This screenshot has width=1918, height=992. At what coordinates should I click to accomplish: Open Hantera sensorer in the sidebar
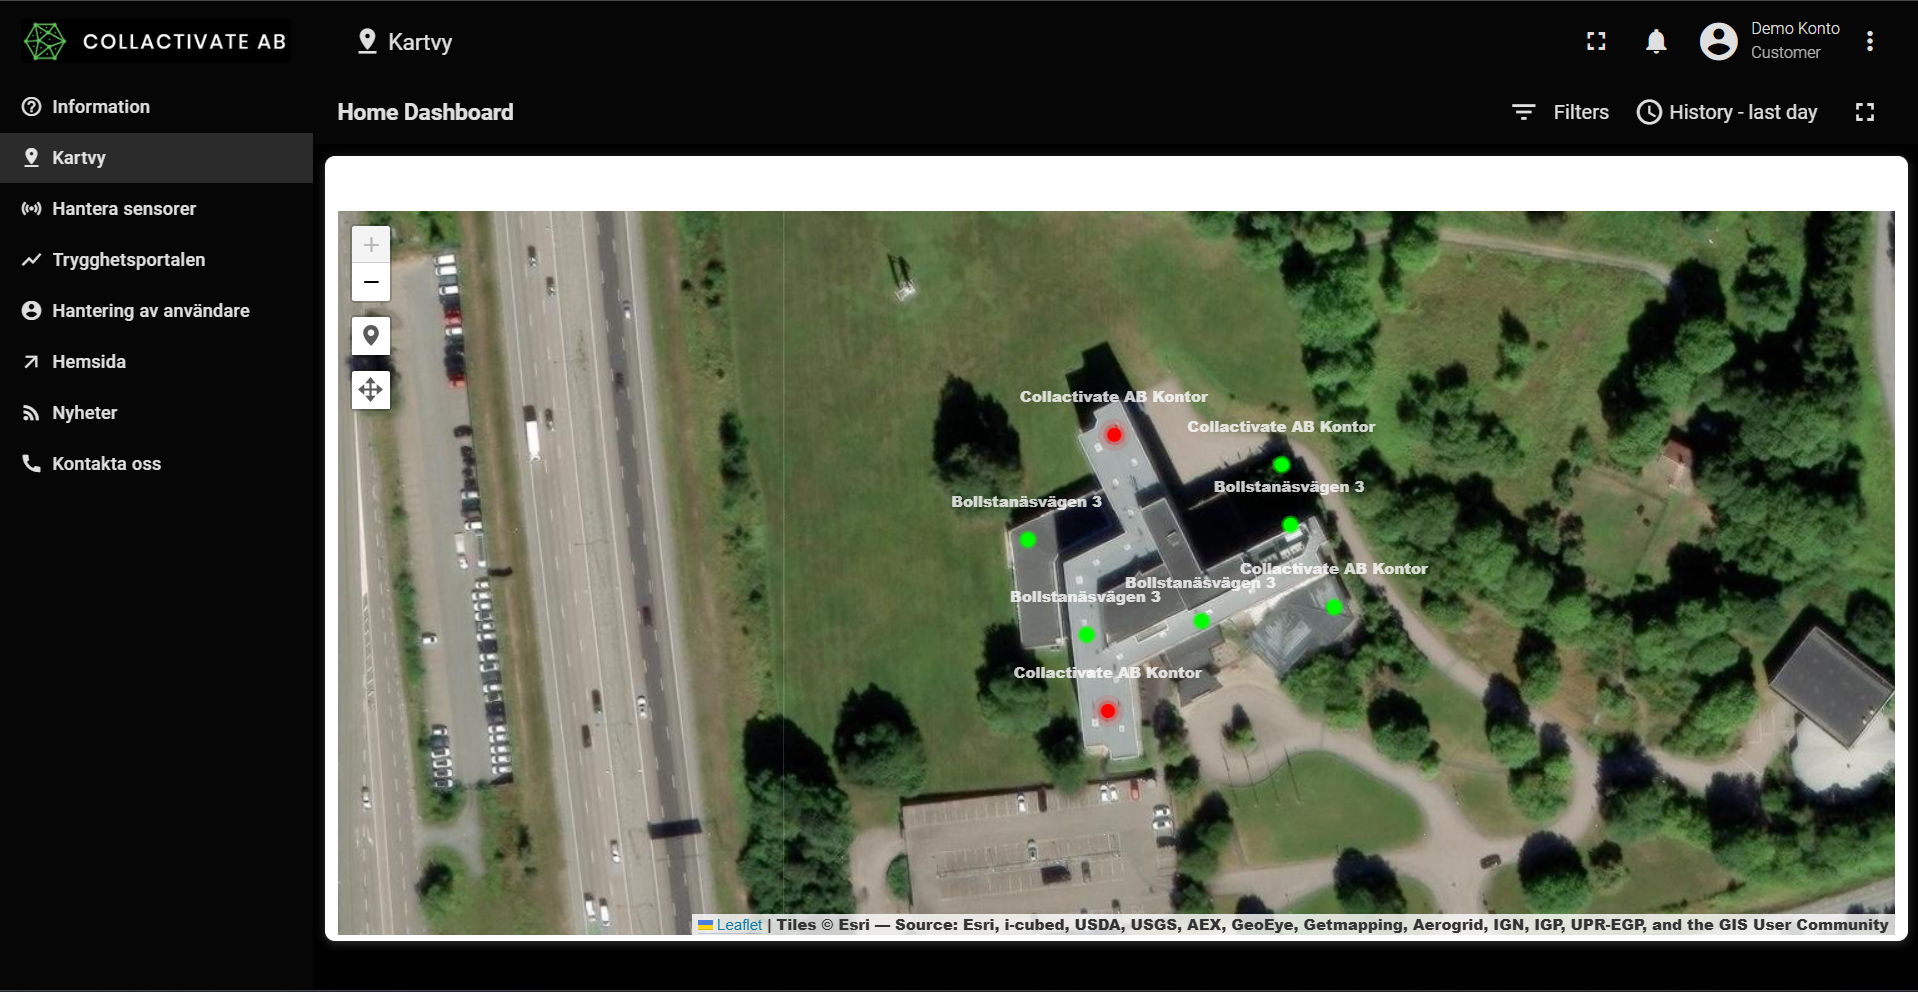(124, 209)
